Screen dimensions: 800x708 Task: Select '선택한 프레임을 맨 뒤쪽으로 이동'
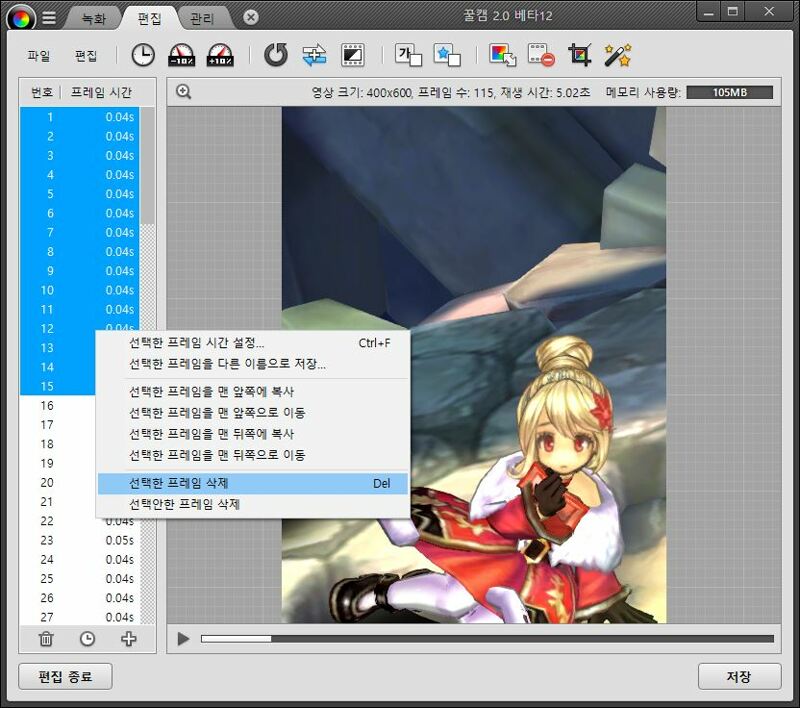click(x=253, y=455)
